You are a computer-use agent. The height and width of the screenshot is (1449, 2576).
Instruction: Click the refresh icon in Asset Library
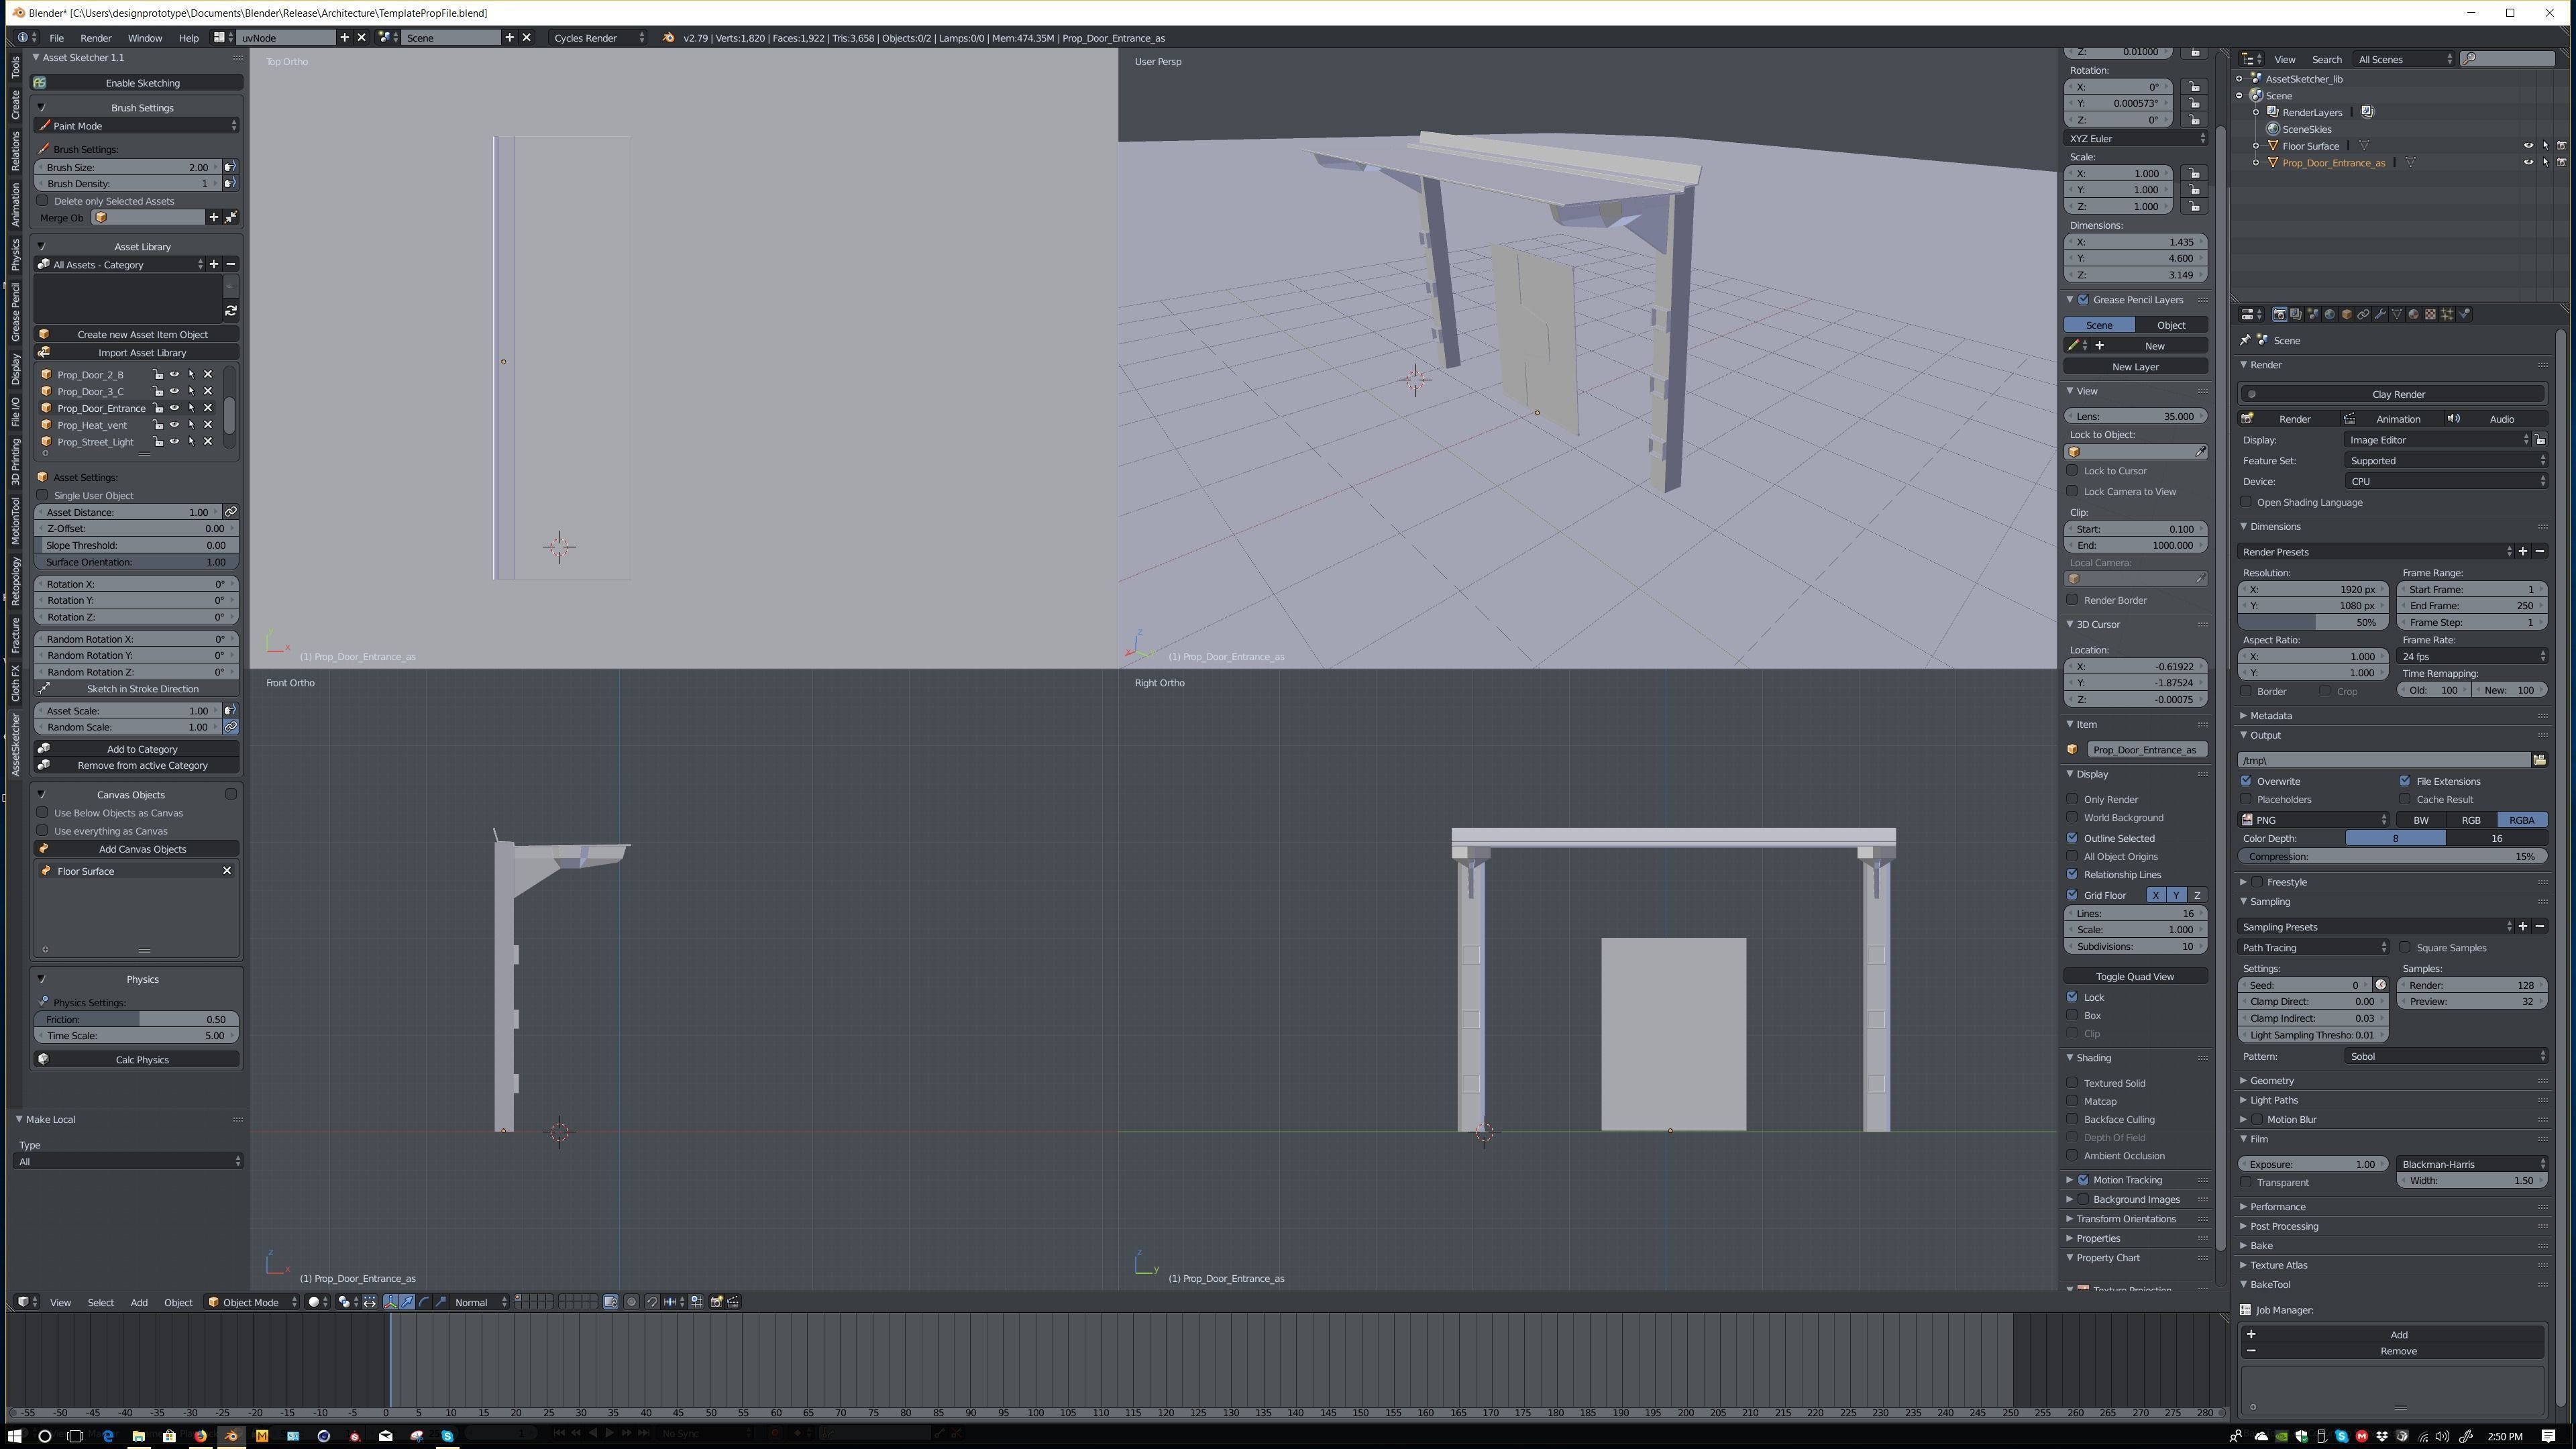click(x=231, y=311)
